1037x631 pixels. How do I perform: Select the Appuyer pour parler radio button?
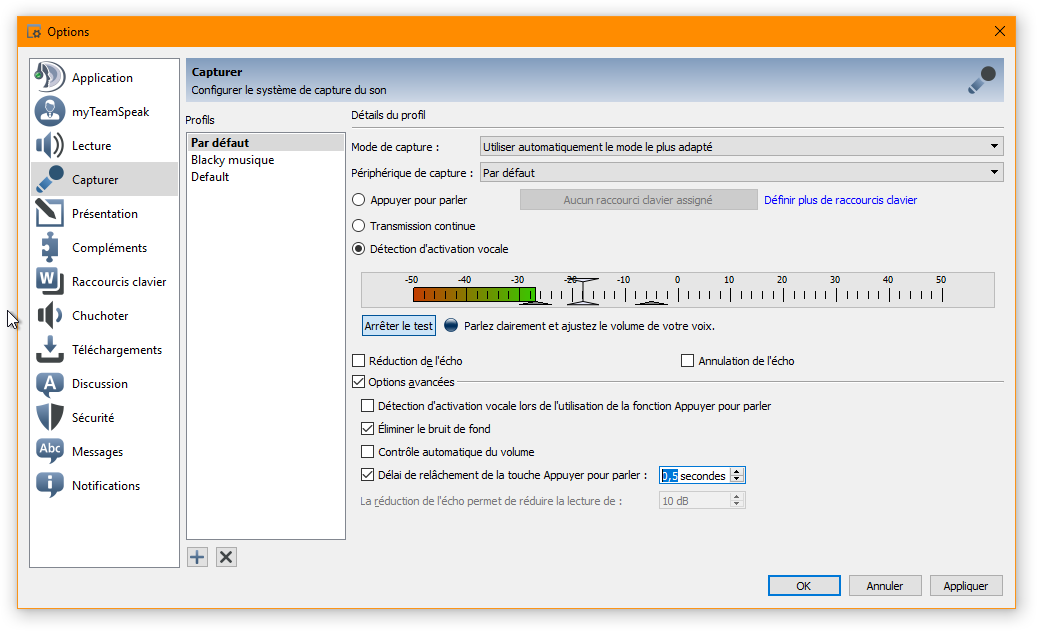(x=359, y=200)
